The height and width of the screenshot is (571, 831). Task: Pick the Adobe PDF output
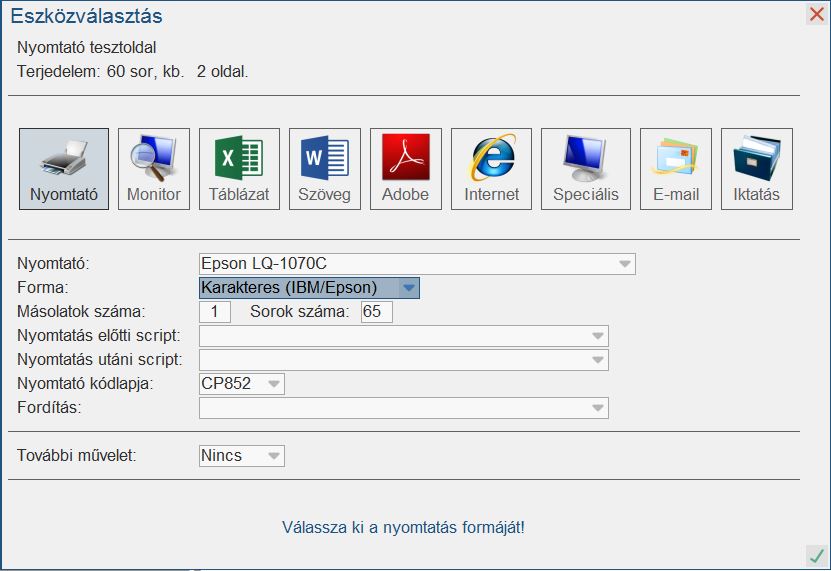(x=405, y=169)
